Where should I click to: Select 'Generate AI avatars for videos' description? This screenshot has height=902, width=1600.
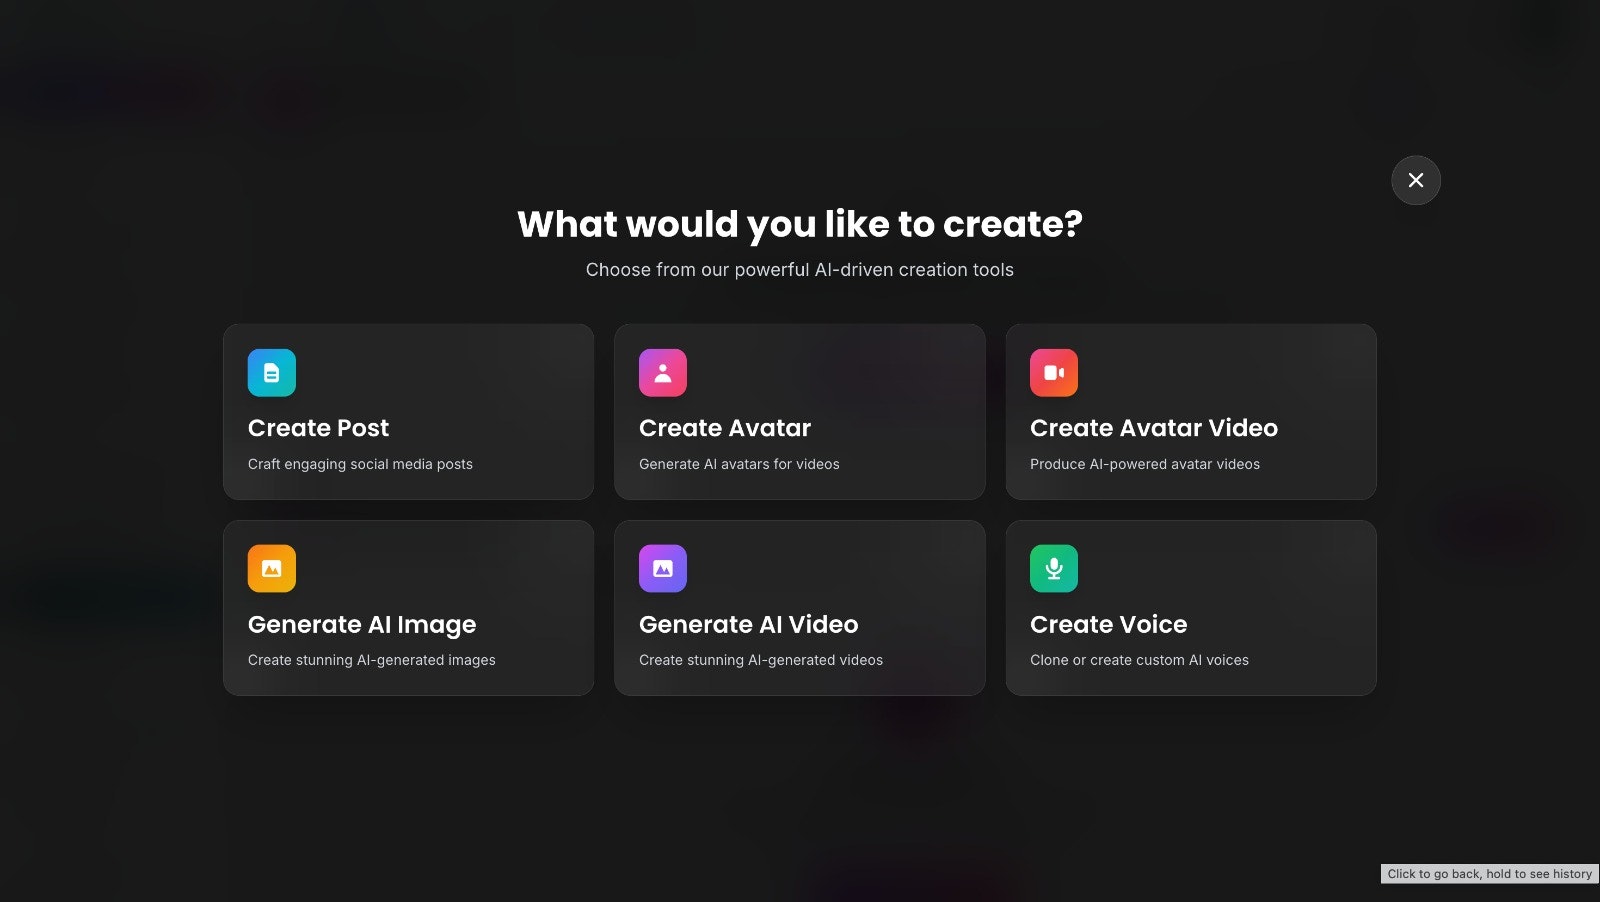pos(739,464)
